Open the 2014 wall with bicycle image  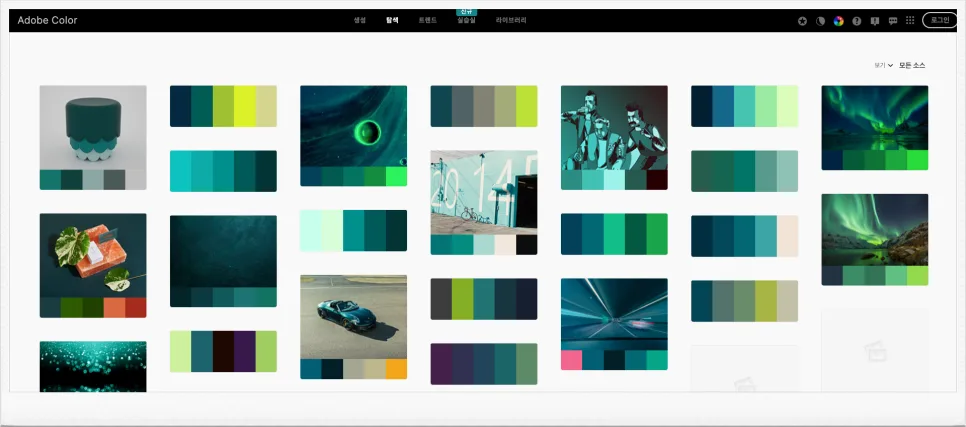click(x=484, y=192)
